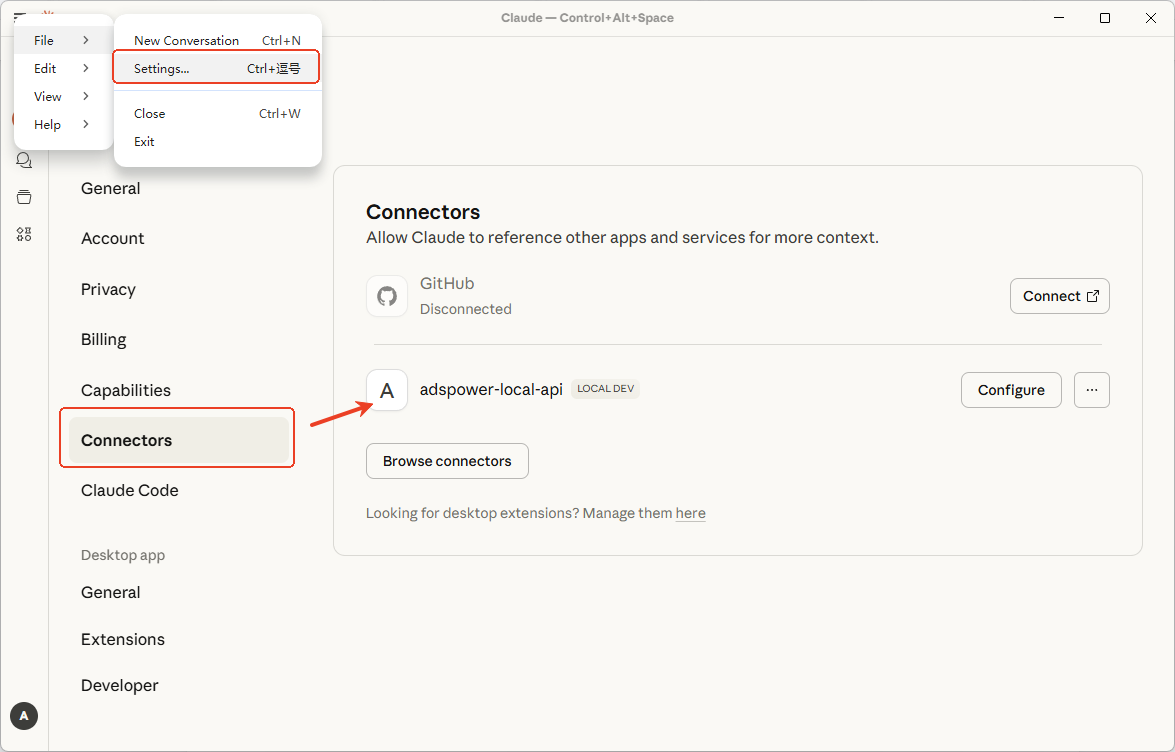The image size is (1175, 752).
Task: Open the Artifacts grid icon in sidebar
Action: pyautogui.click(x=24, y=234)
